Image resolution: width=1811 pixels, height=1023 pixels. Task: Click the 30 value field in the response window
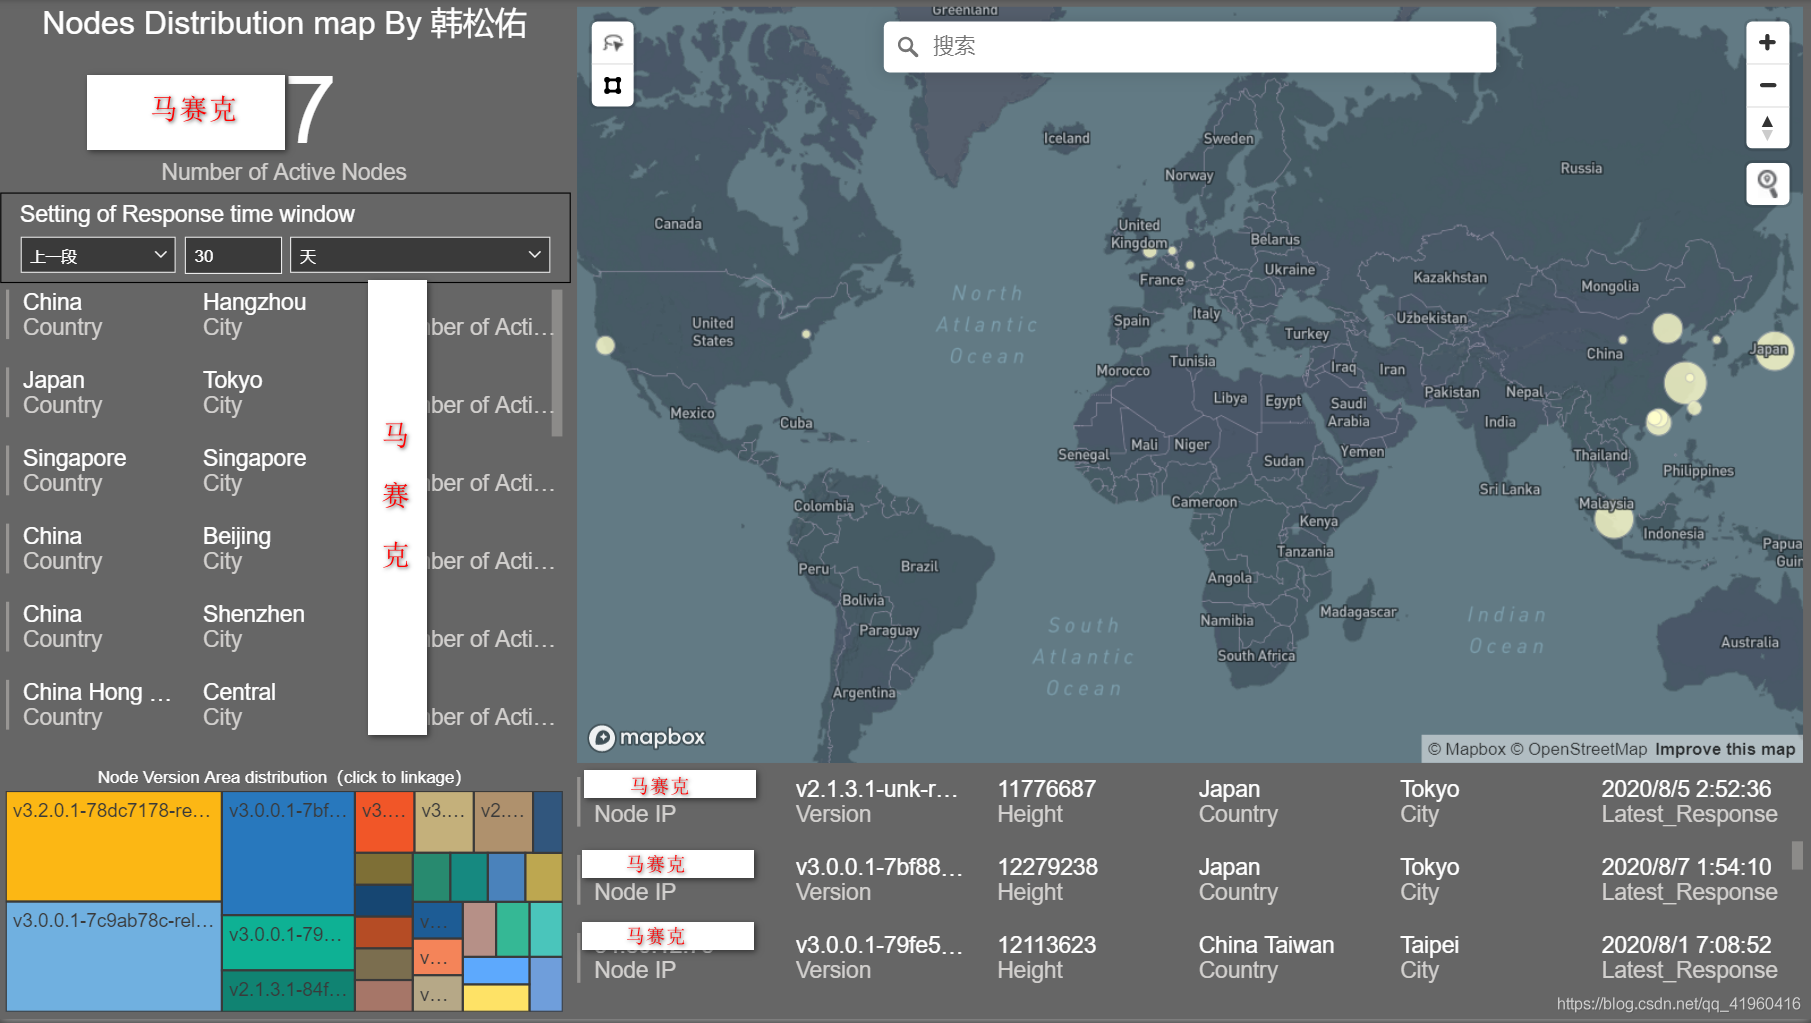coord(233,254)
